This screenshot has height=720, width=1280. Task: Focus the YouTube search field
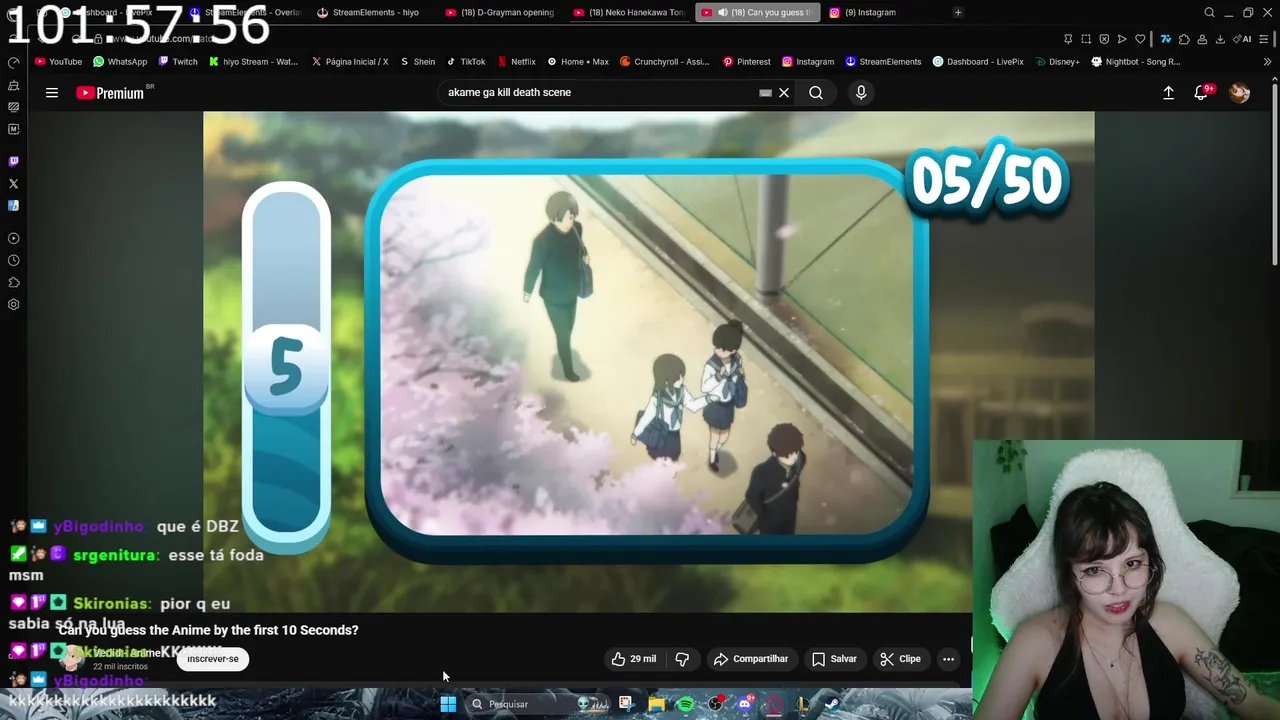click(x=598, y=93)
